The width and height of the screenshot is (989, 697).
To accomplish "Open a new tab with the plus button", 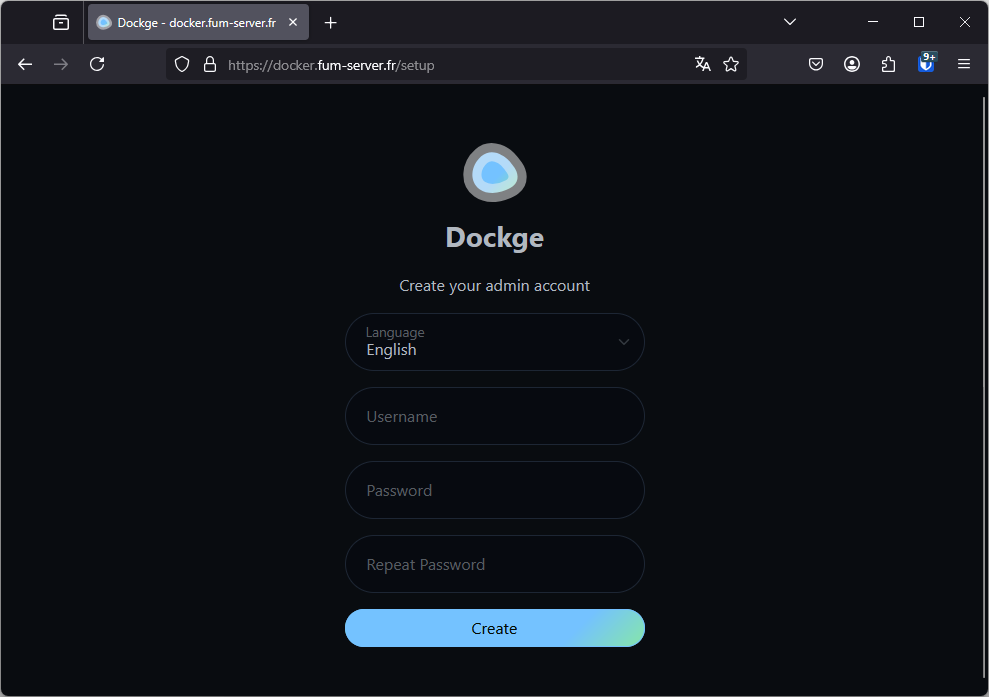I will click(330, 21).
